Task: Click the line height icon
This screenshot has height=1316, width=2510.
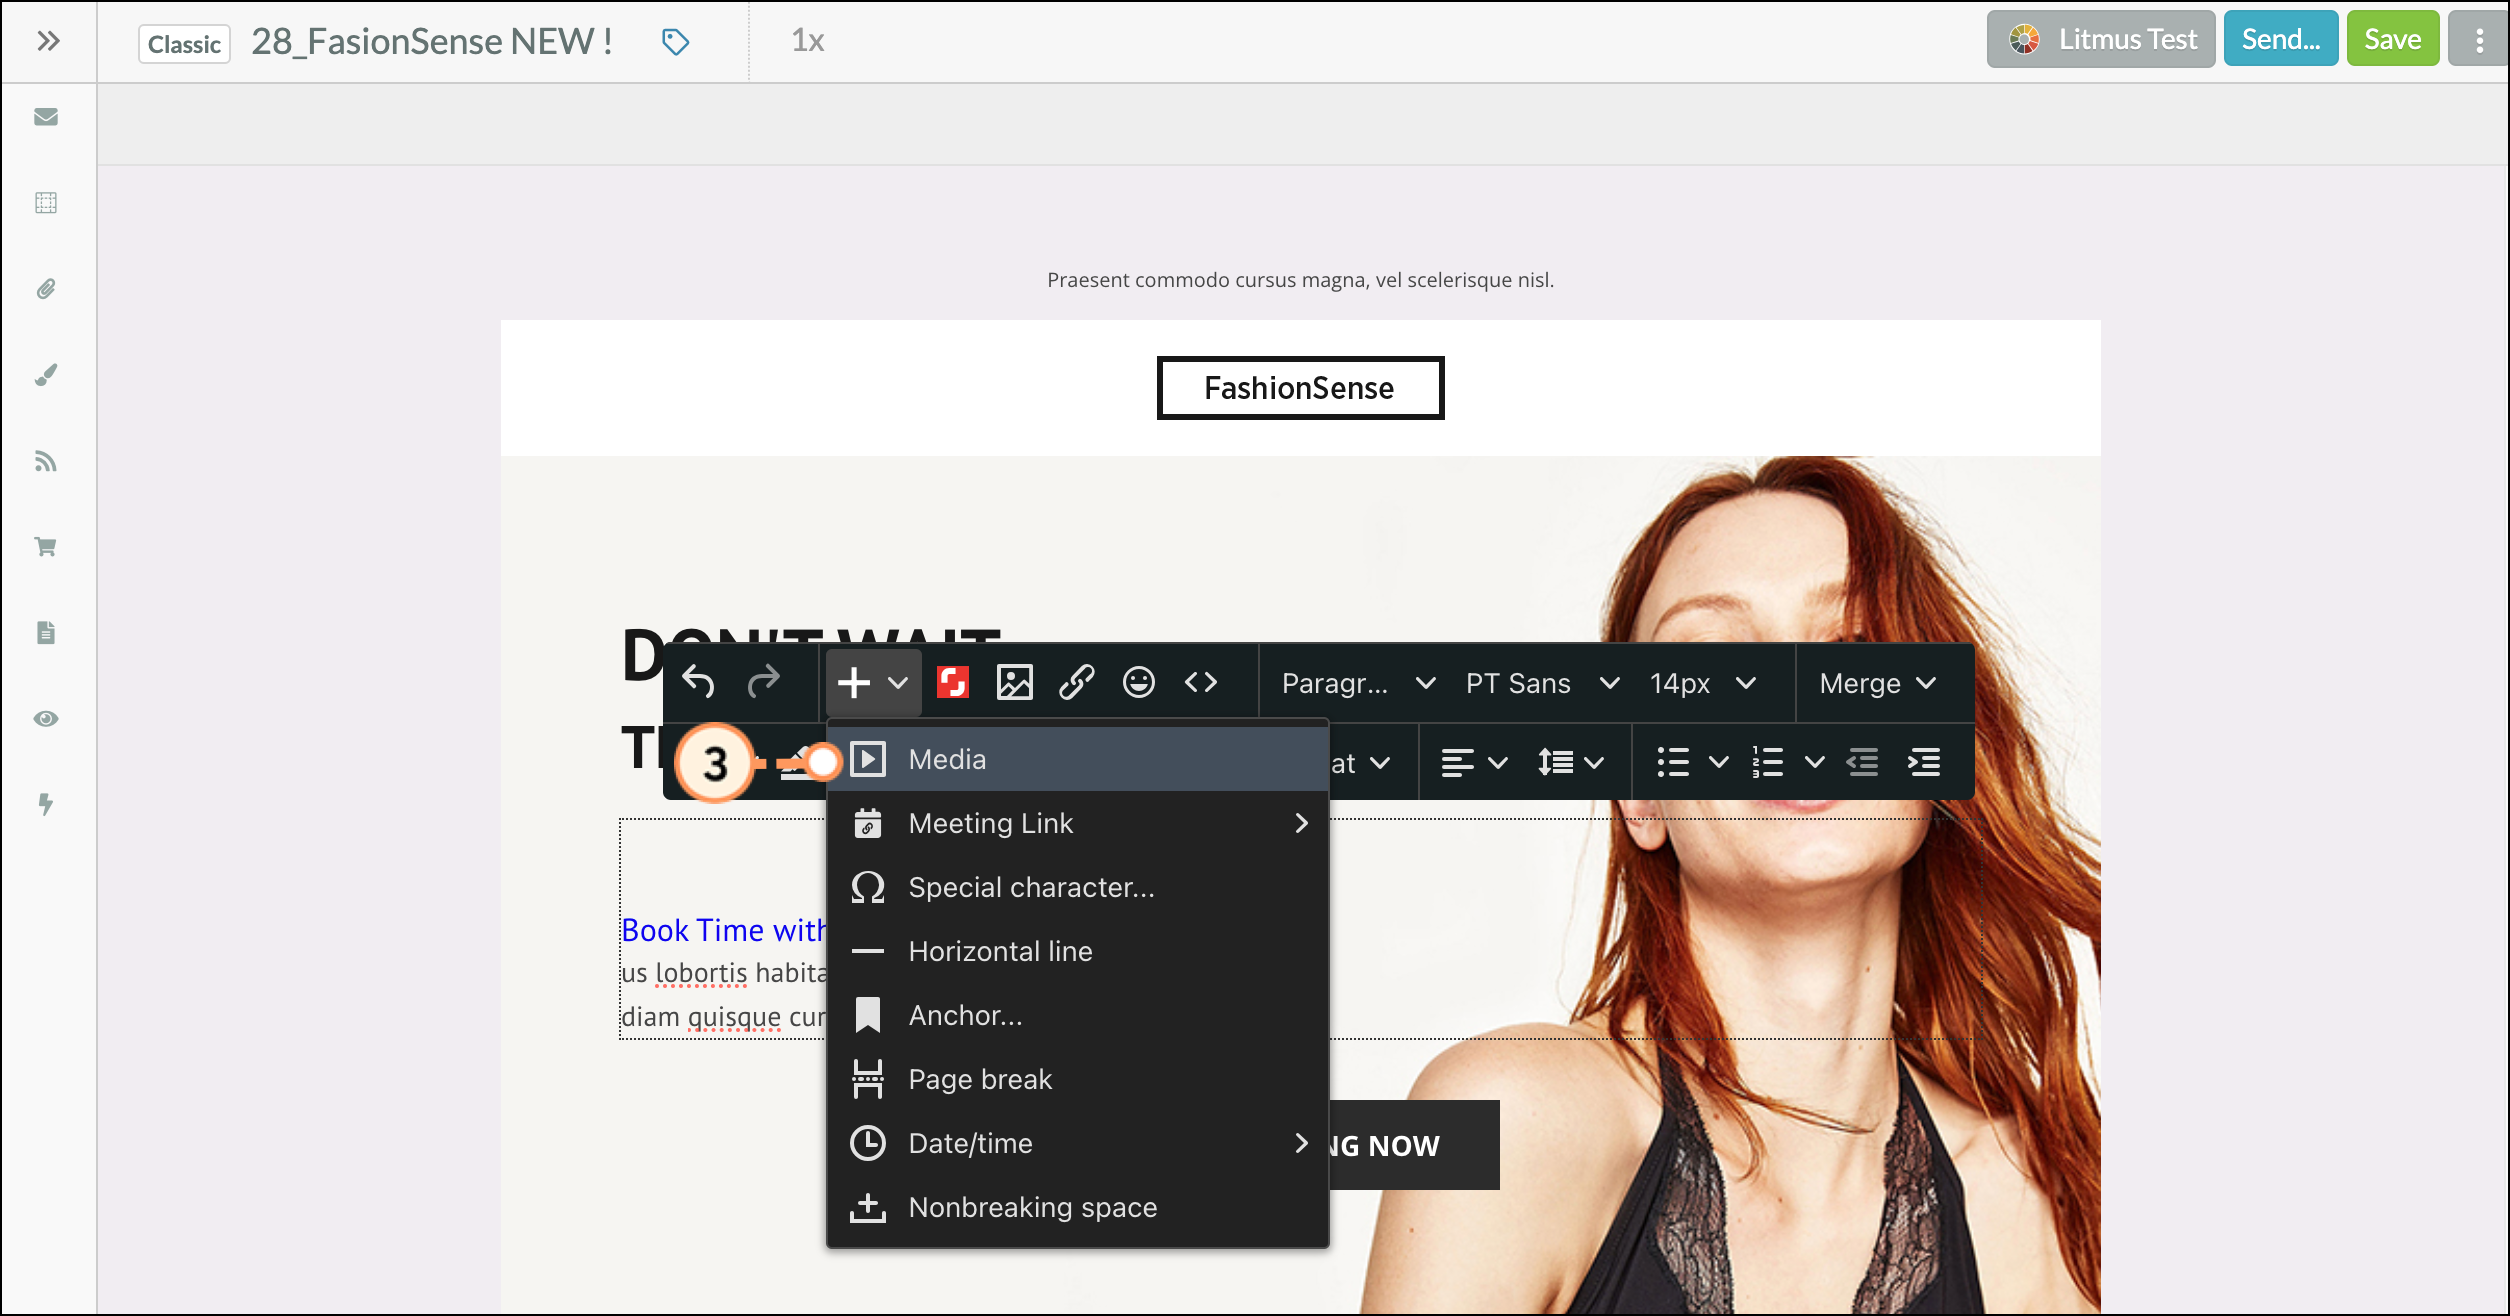Action: (1556, 763)
